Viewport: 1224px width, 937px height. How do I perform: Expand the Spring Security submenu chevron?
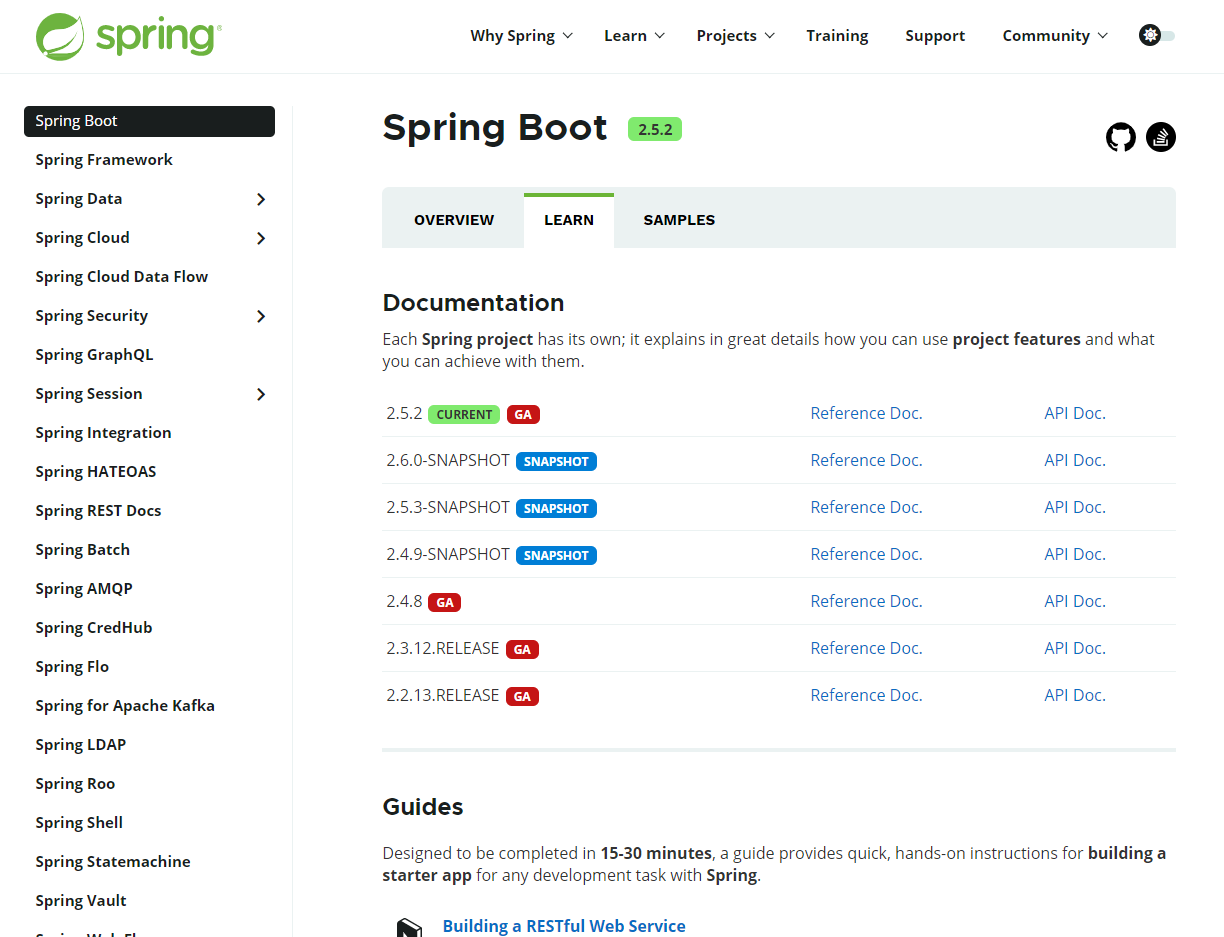[261, 316]
